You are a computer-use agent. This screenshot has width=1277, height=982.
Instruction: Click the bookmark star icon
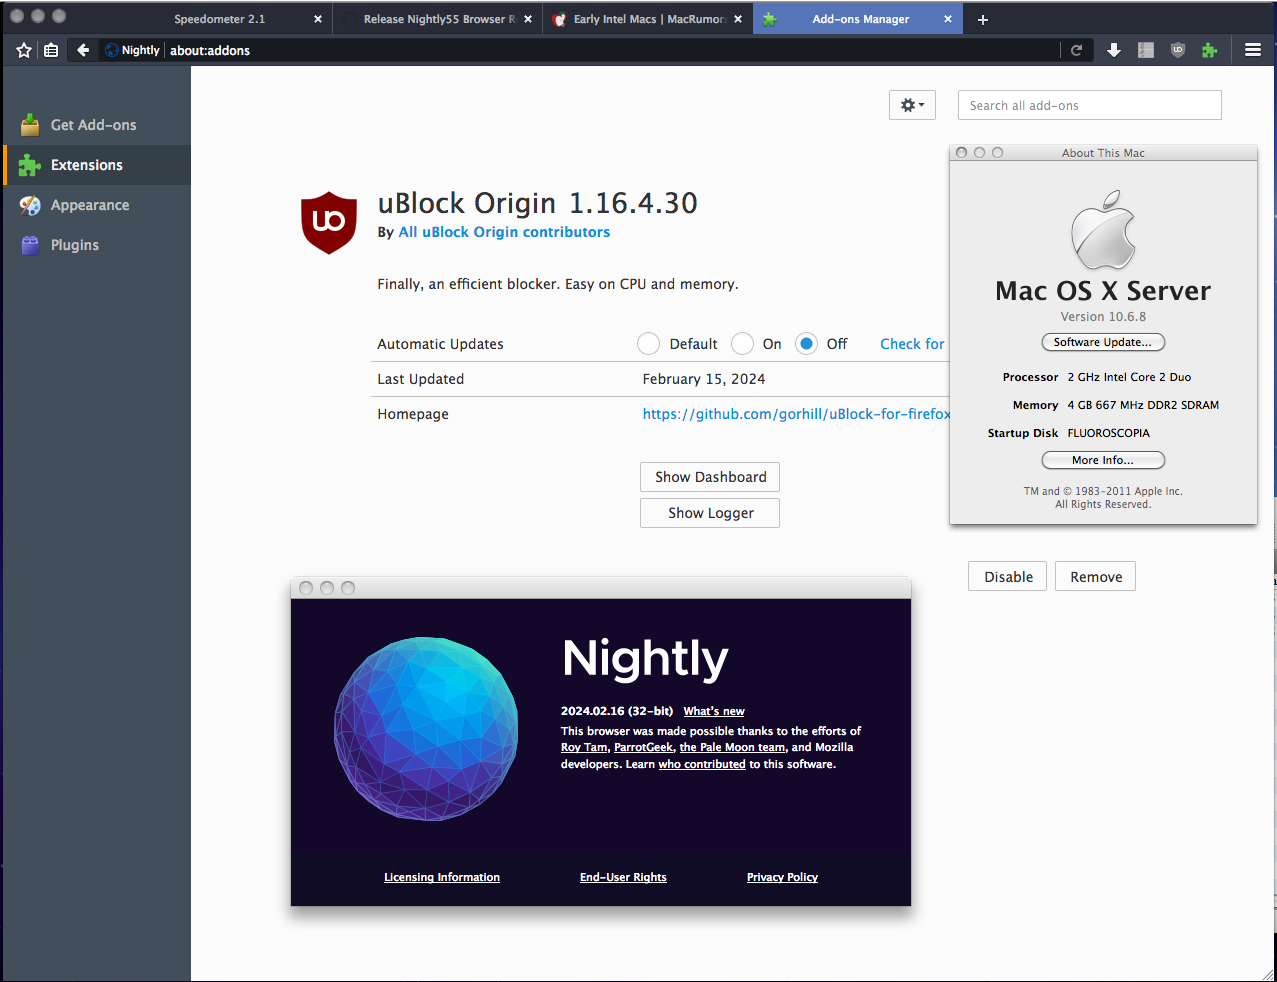coord(24,50)
